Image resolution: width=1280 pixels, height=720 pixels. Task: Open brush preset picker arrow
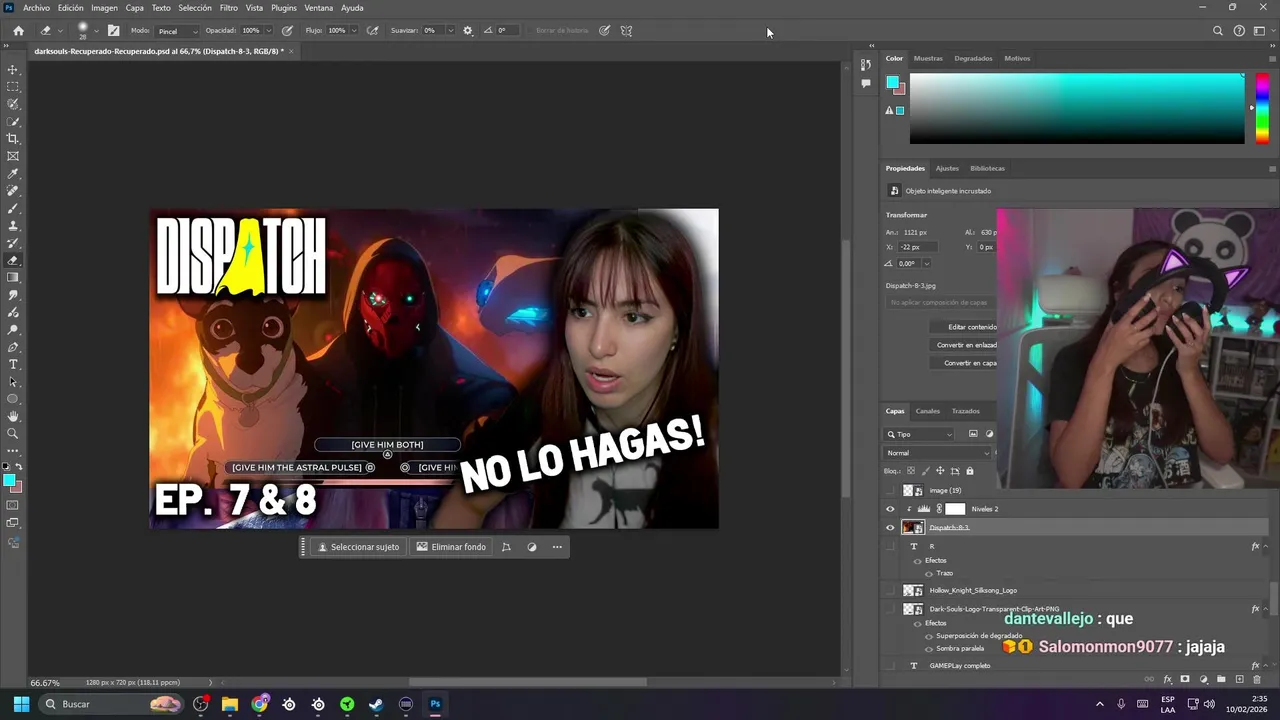point(97,31)
